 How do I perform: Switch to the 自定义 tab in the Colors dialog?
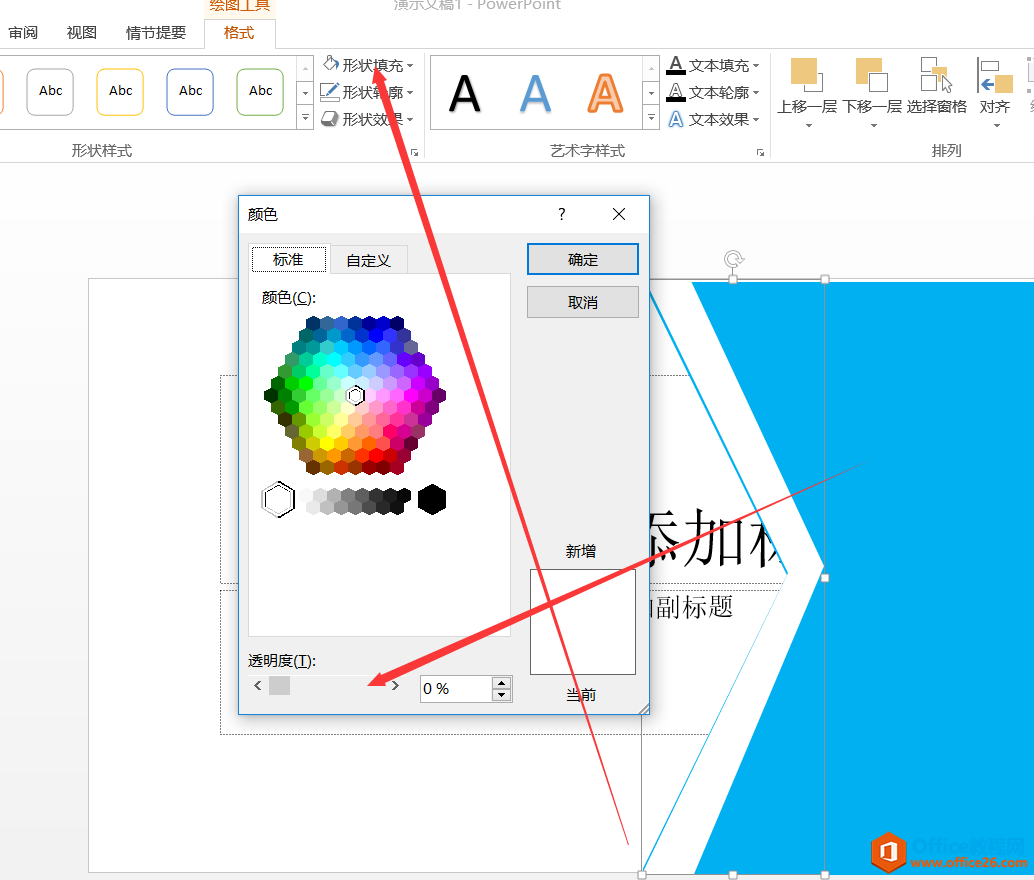[x=367, y=259]
